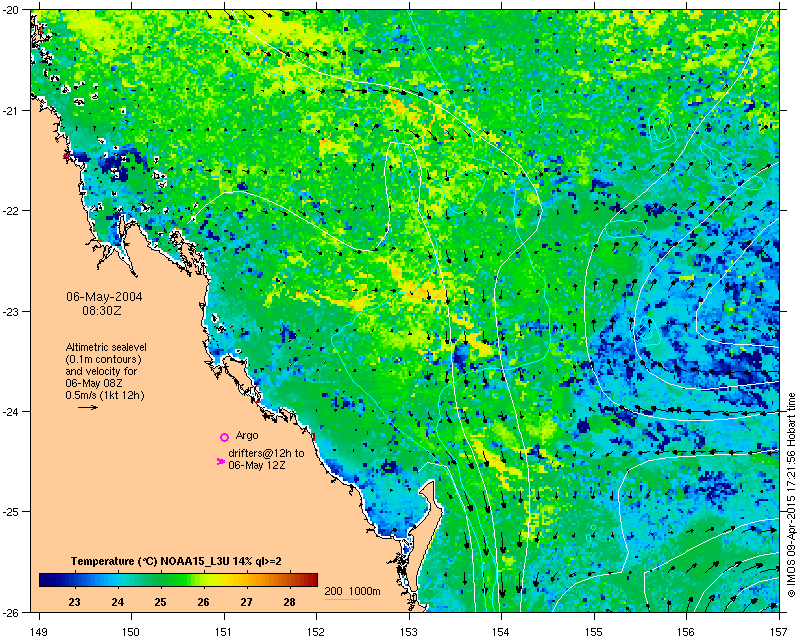
Task: Click the longitude axis label 149
Action: 39,632
